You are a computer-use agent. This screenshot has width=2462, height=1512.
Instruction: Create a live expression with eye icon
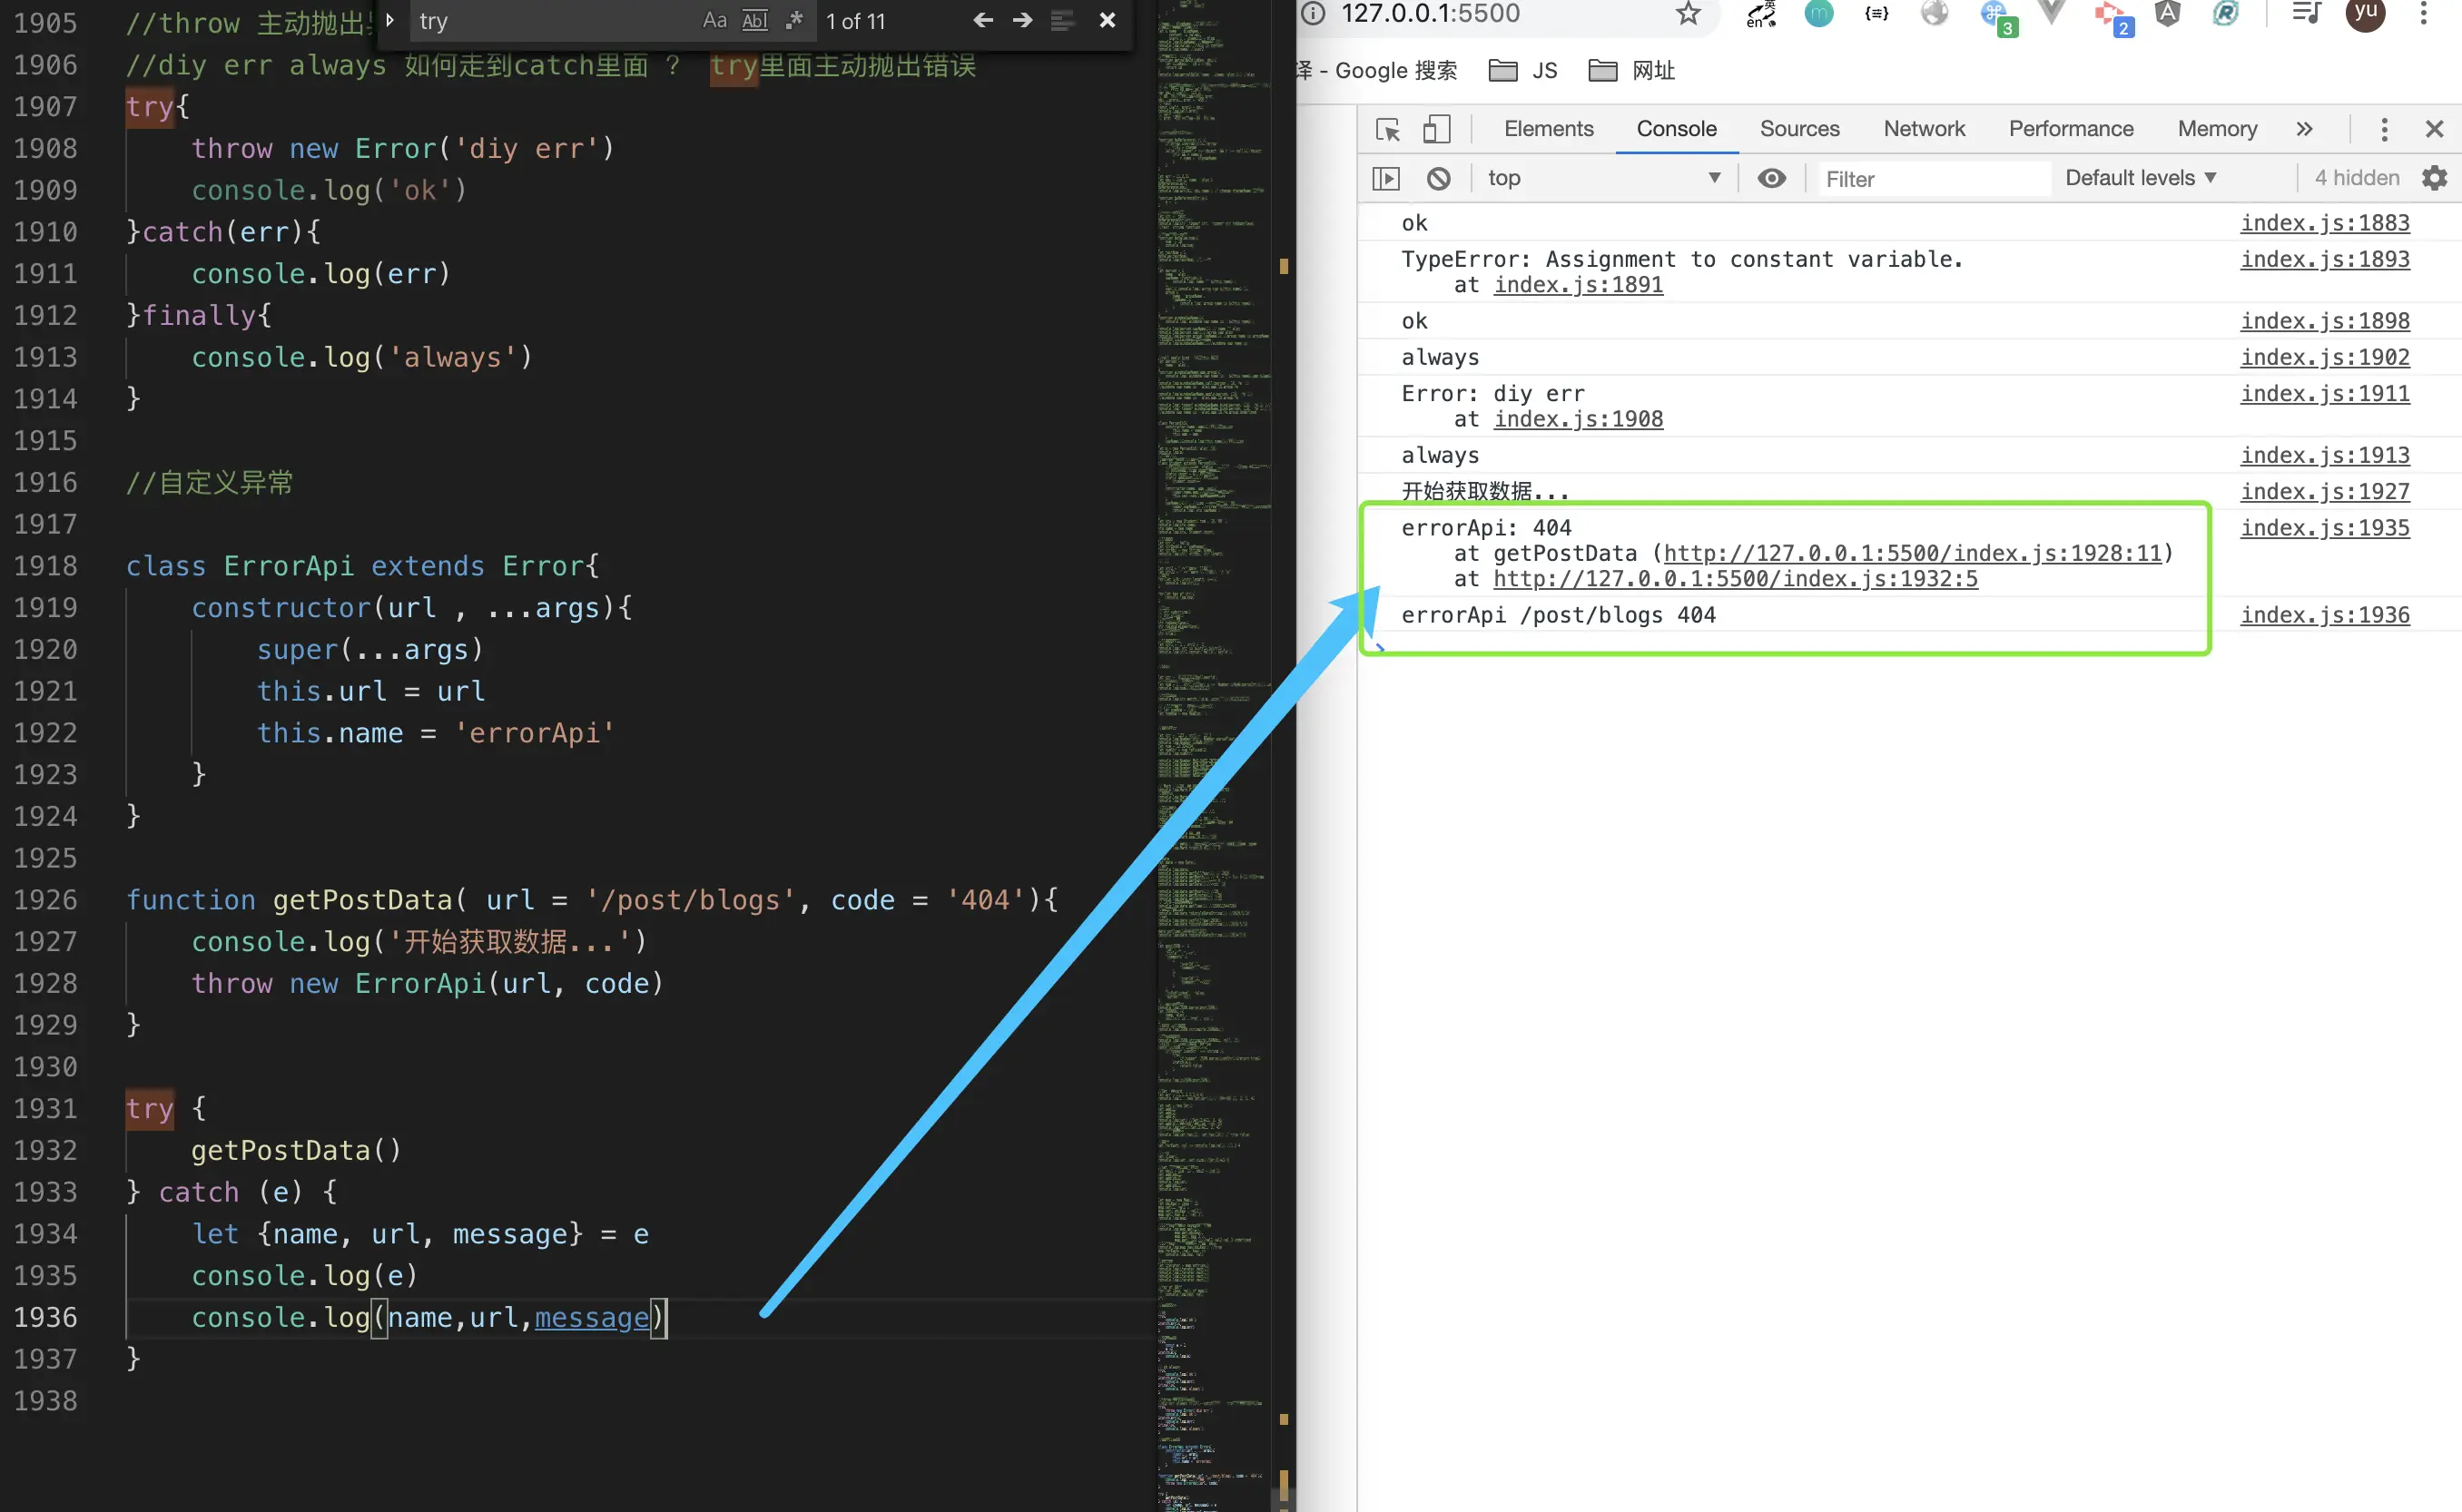1771,178
